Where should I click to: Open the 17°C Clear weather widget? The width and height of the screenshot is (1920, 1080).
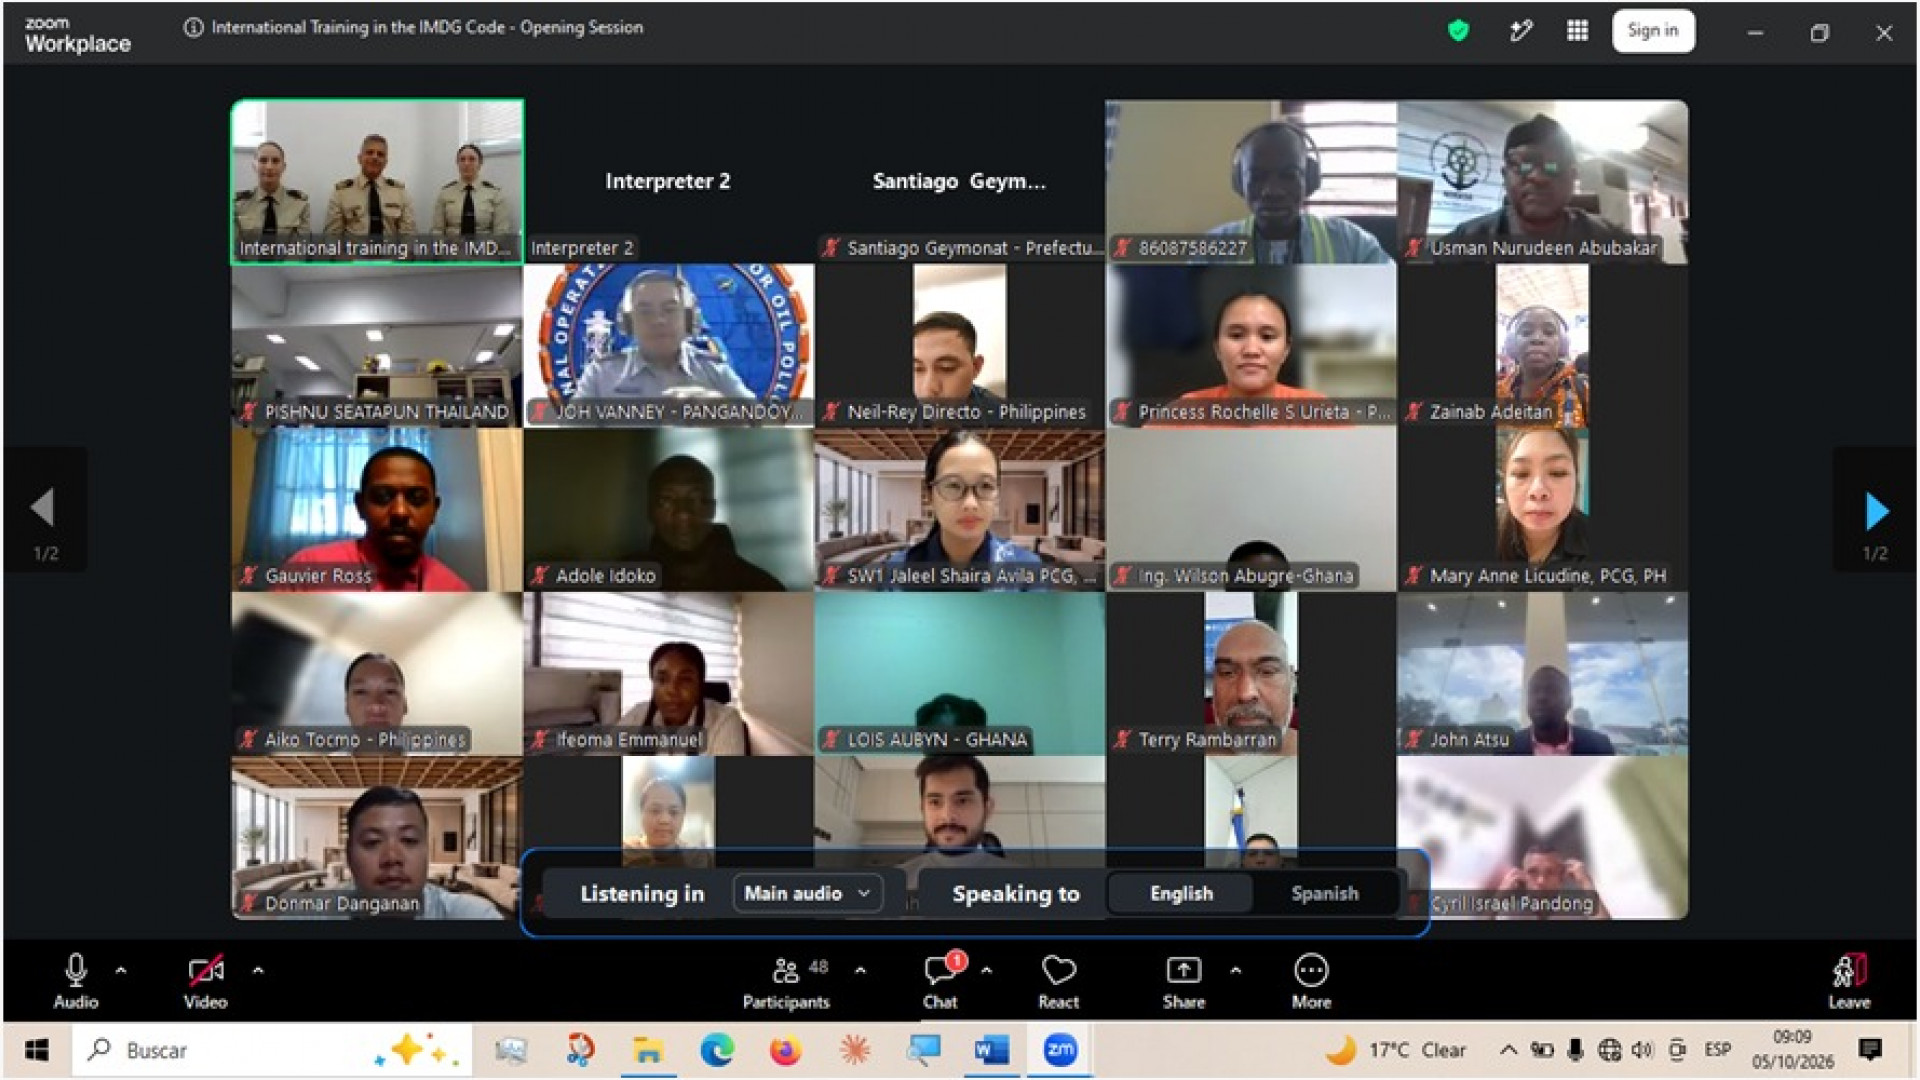coord(1396,1050)
